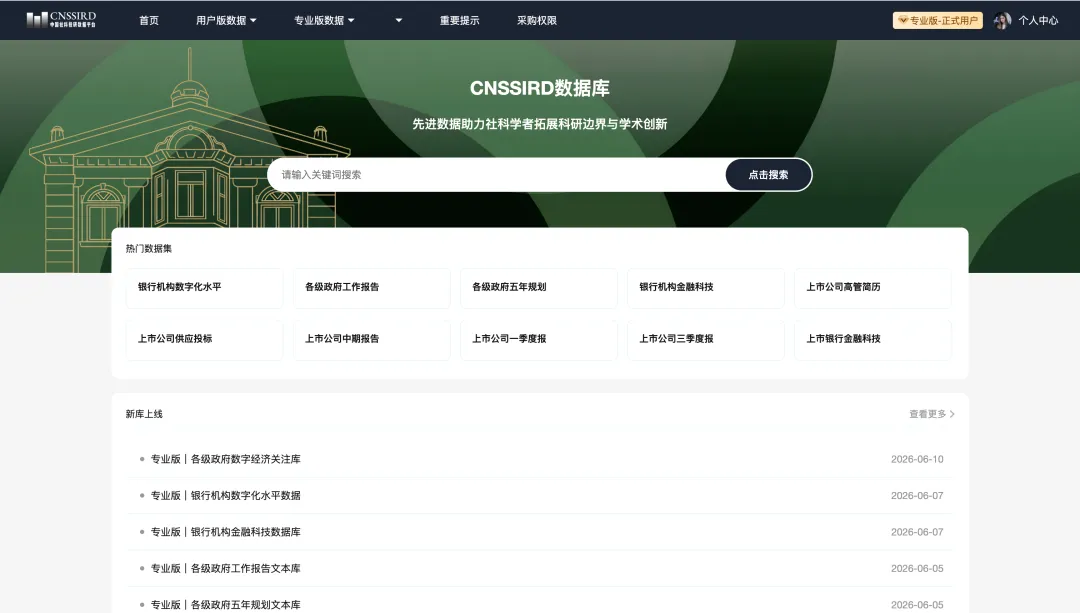The image size is (1080, 613).
Task: Open 银行机构金融科技 dataset card
Action: [706, 287]
